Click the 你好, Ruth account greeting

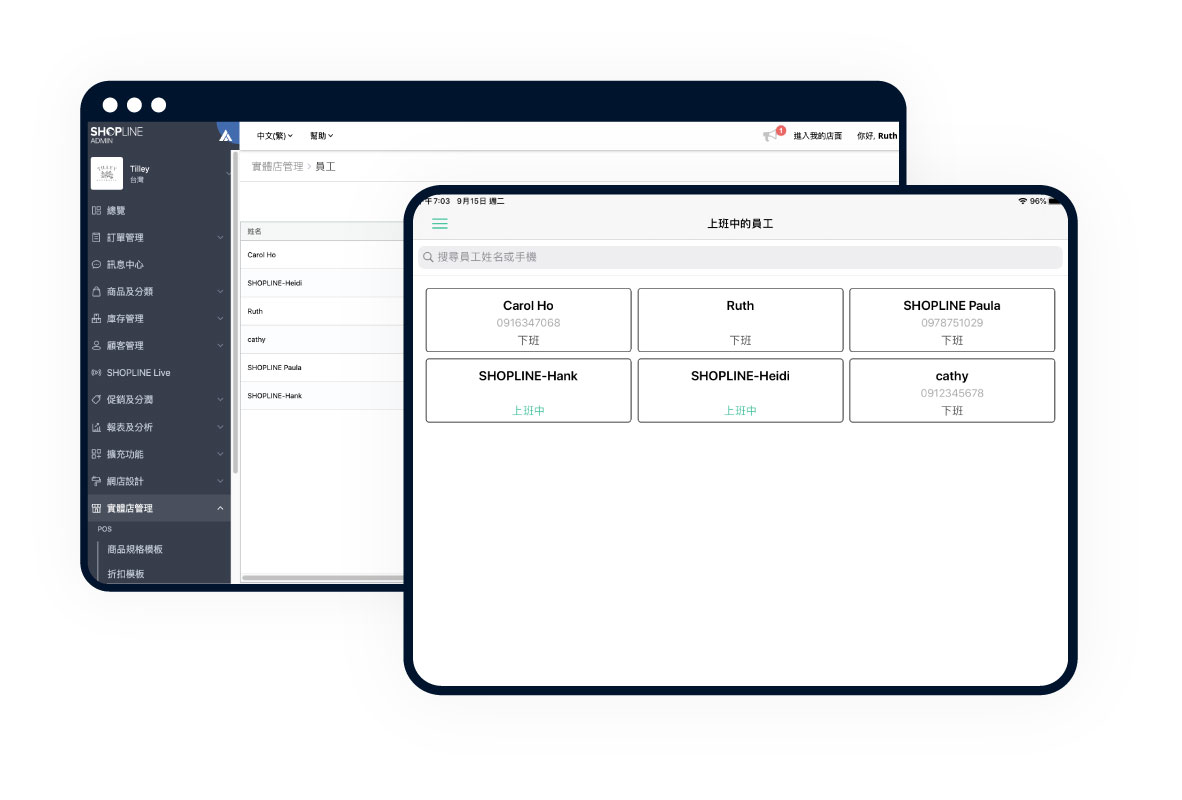click(x=877, y=136)
